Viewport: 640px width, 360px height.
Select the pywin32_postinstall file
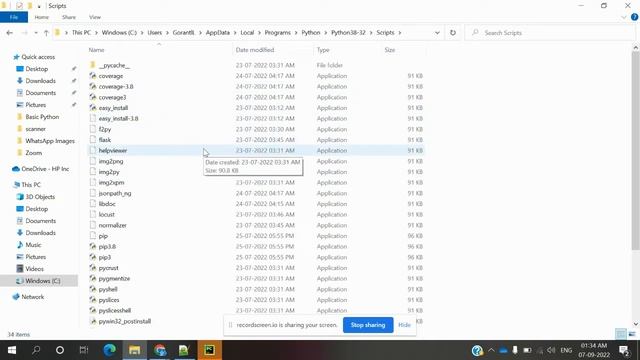[x=124, y=321]
